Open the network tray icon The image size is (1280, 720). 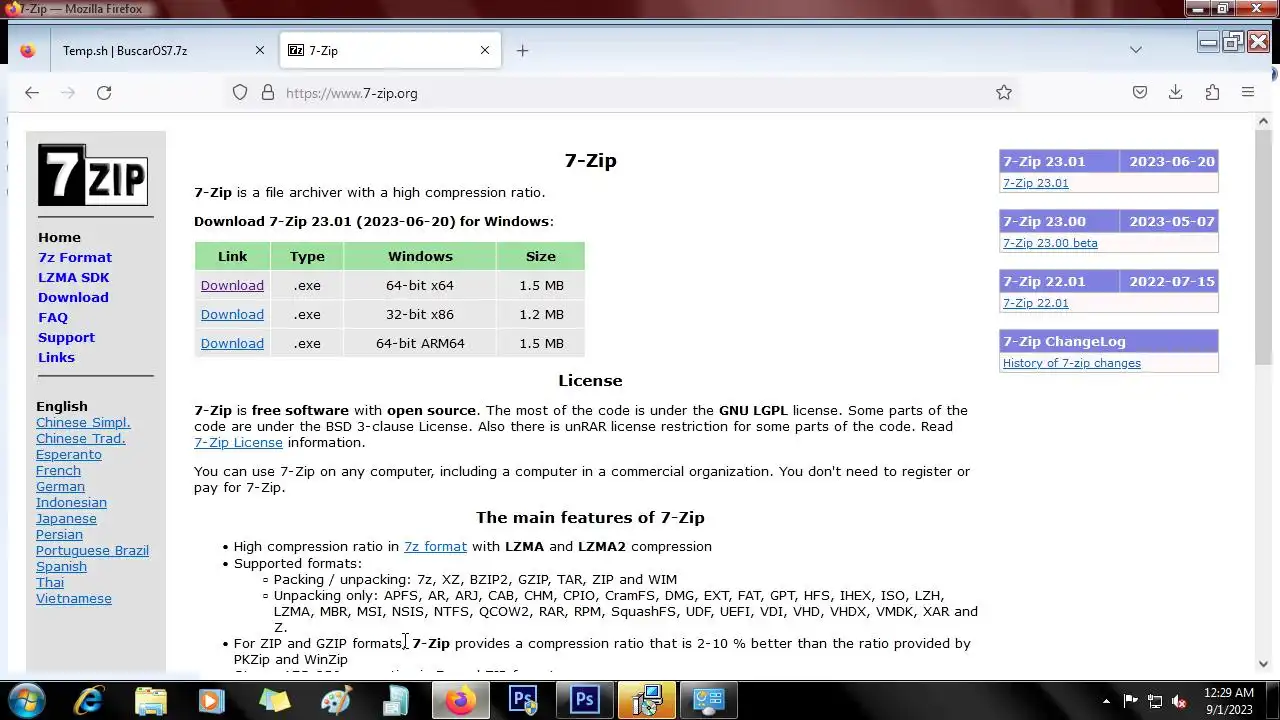tap(1155, 701)
